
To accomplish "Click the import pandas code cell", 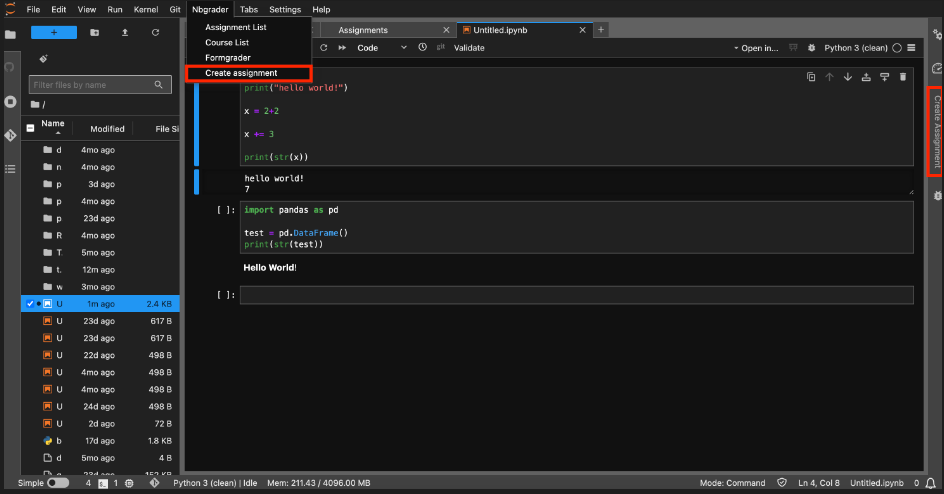I will click(x=576, y=227).
